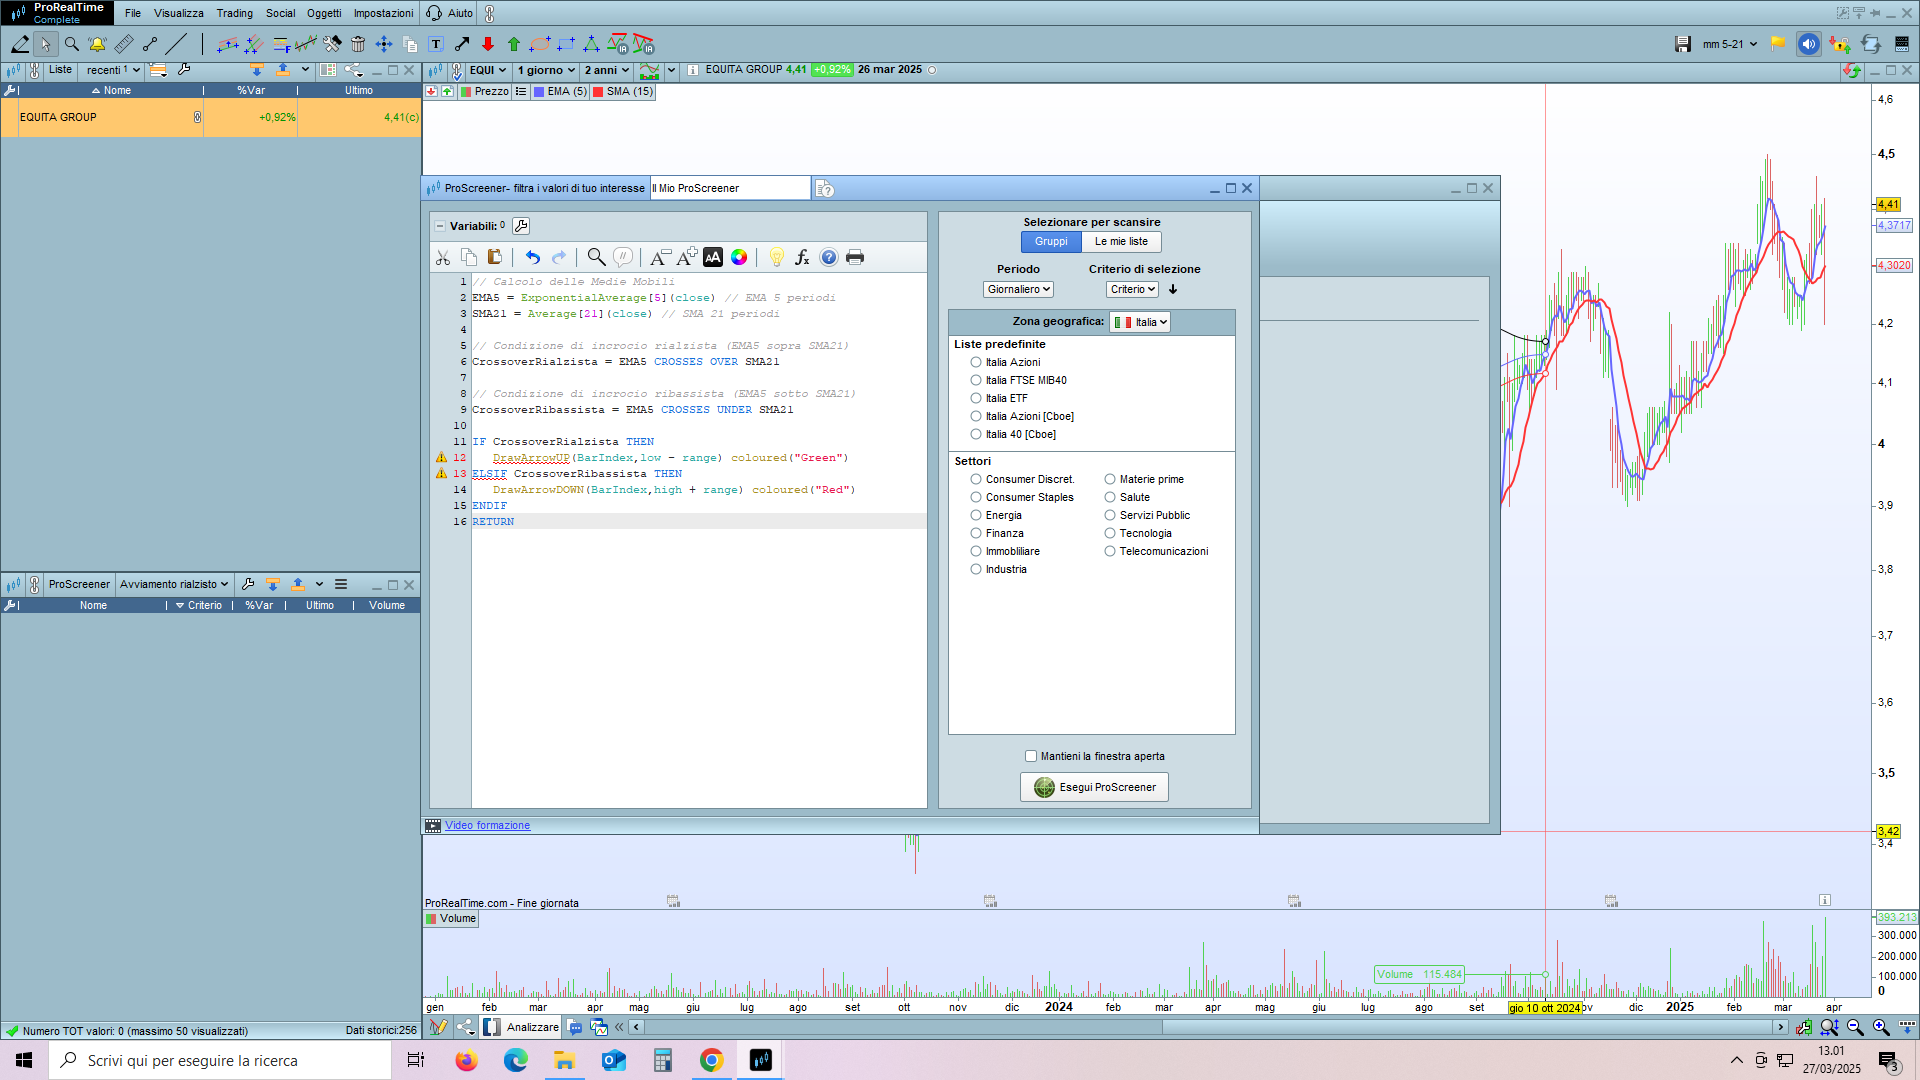Click the fx function insert icon
The width and height of the screenshot is (1920, 1080).
coord(802,258)
